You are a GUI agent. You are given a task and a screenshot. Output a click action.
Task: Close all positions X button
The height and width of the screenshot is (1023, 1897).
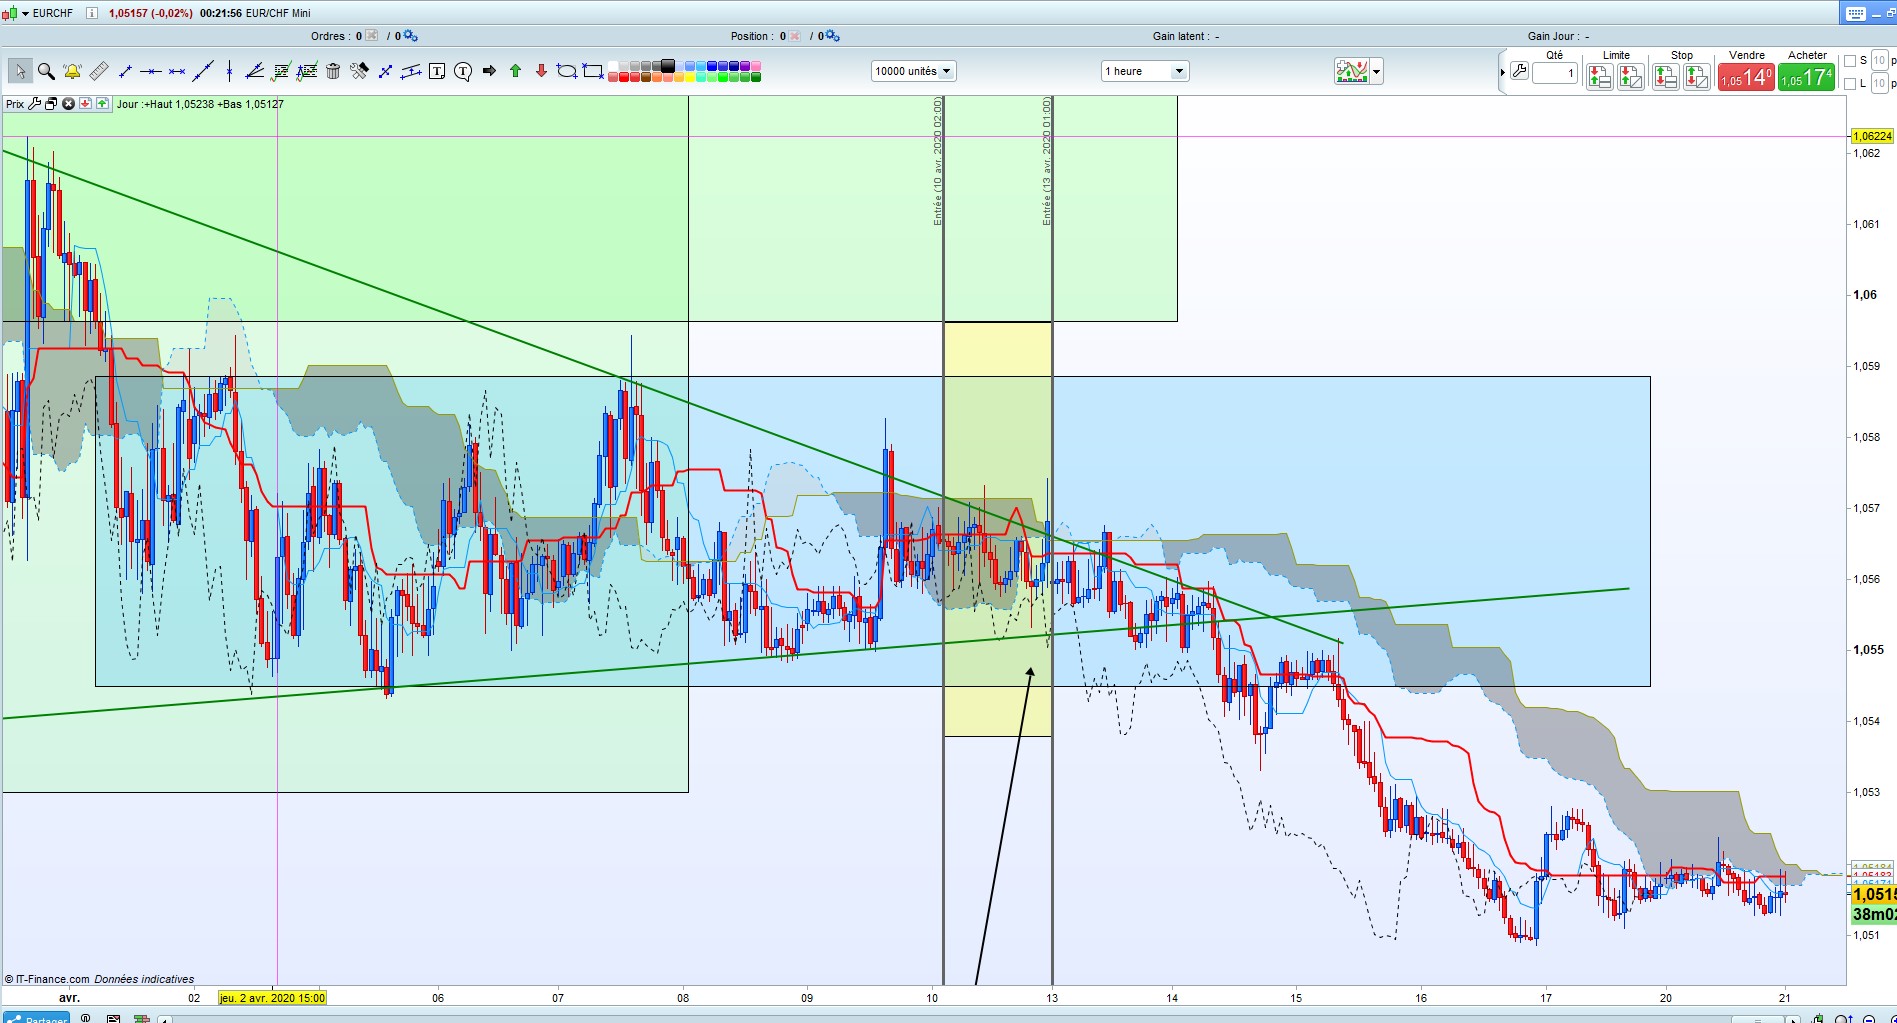tap(795, 36)
